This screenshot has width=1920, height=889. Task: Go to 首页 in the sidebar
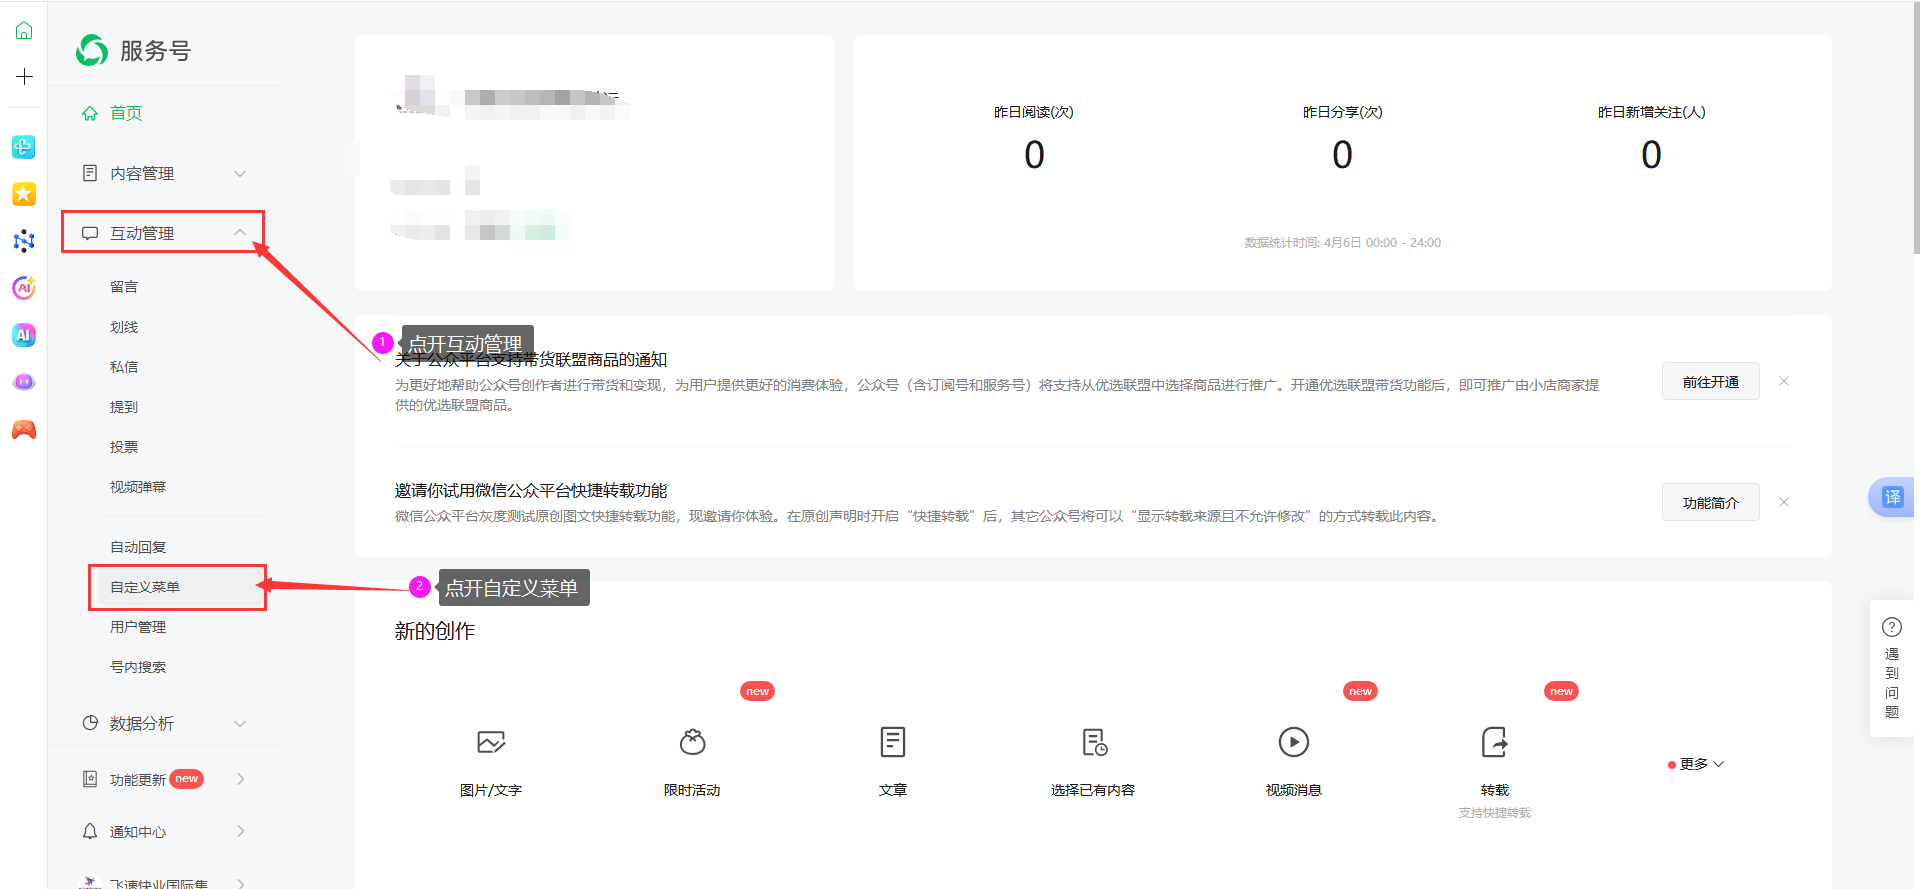[x=126, y=113]
